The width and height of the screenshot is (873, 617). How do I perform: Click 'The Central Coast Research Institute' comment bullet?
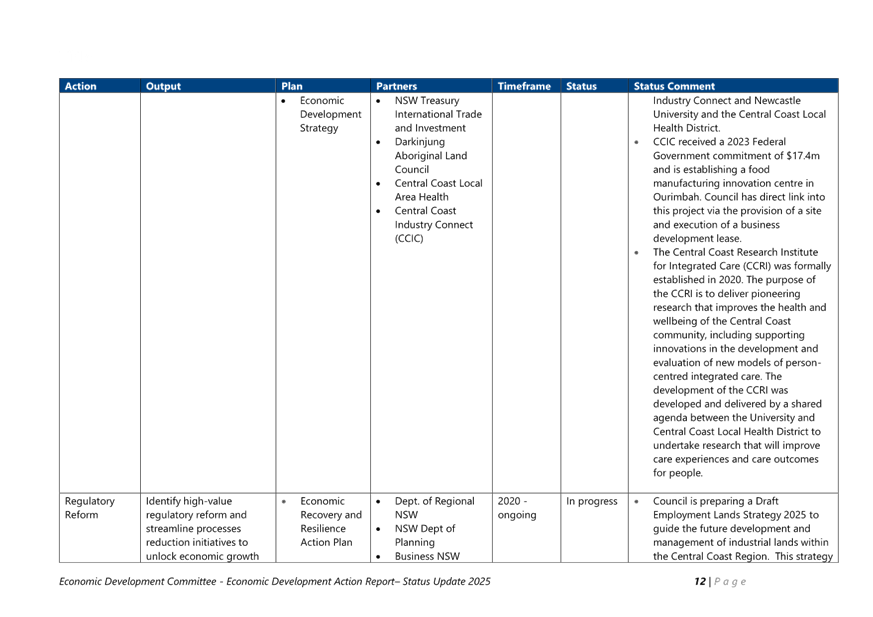(x=735, y=252)
